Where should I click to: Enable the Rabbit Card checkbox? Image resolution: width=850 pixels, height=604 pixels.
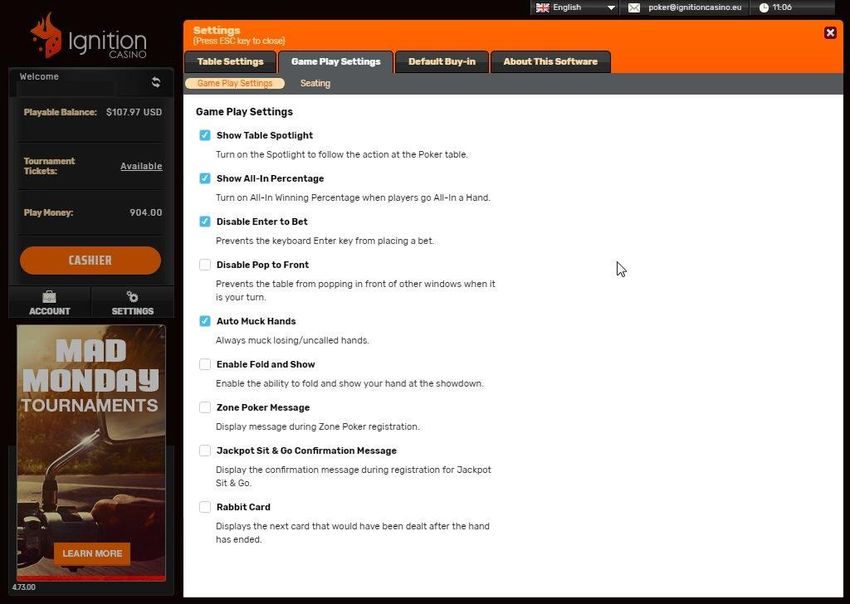click(x=205, y=507)
